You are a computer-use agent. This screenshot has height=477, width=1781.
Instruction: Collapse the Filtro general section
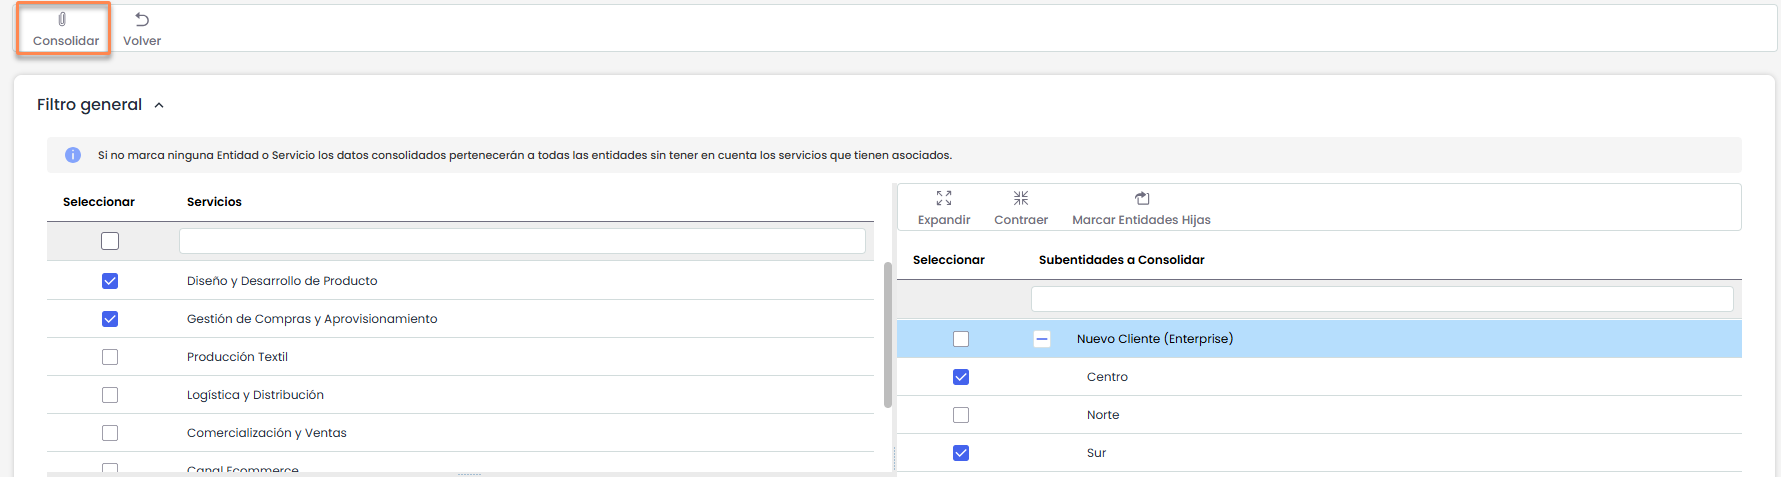159,105
